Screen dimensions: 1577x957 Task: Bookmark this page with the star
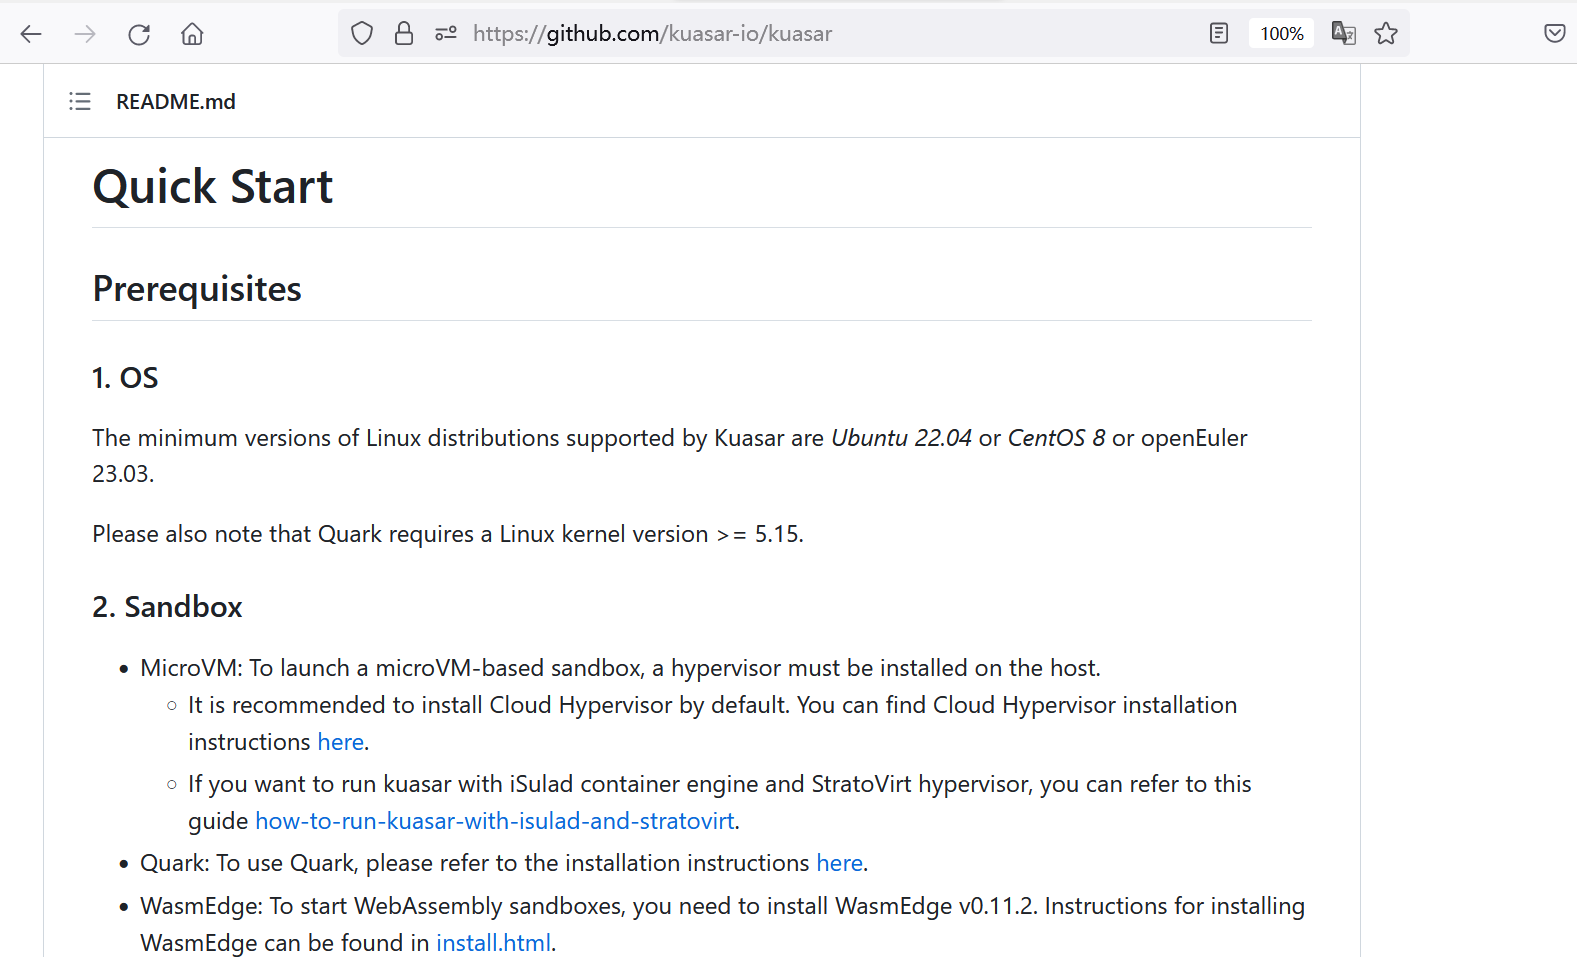click(1386, 34)
